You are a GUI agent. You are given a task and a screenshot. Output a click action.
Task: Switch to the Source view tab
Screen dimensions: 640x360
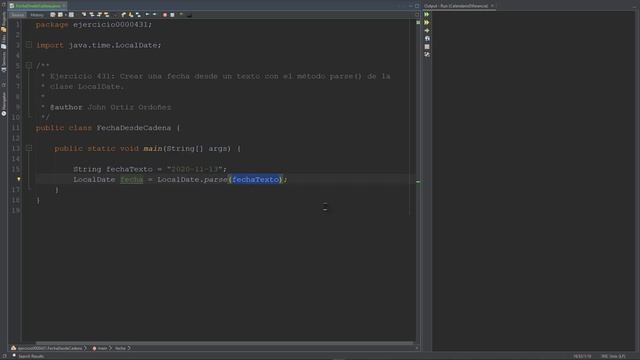(x=18, y=15)
